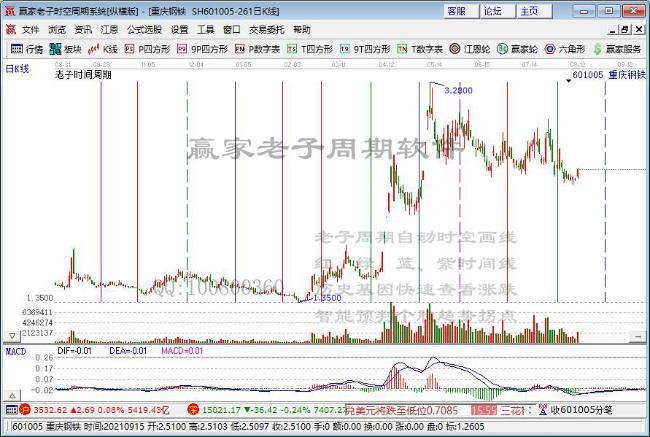Open the 资讯 menu
This screenshot has height=437, width=650.
[83, 30]
